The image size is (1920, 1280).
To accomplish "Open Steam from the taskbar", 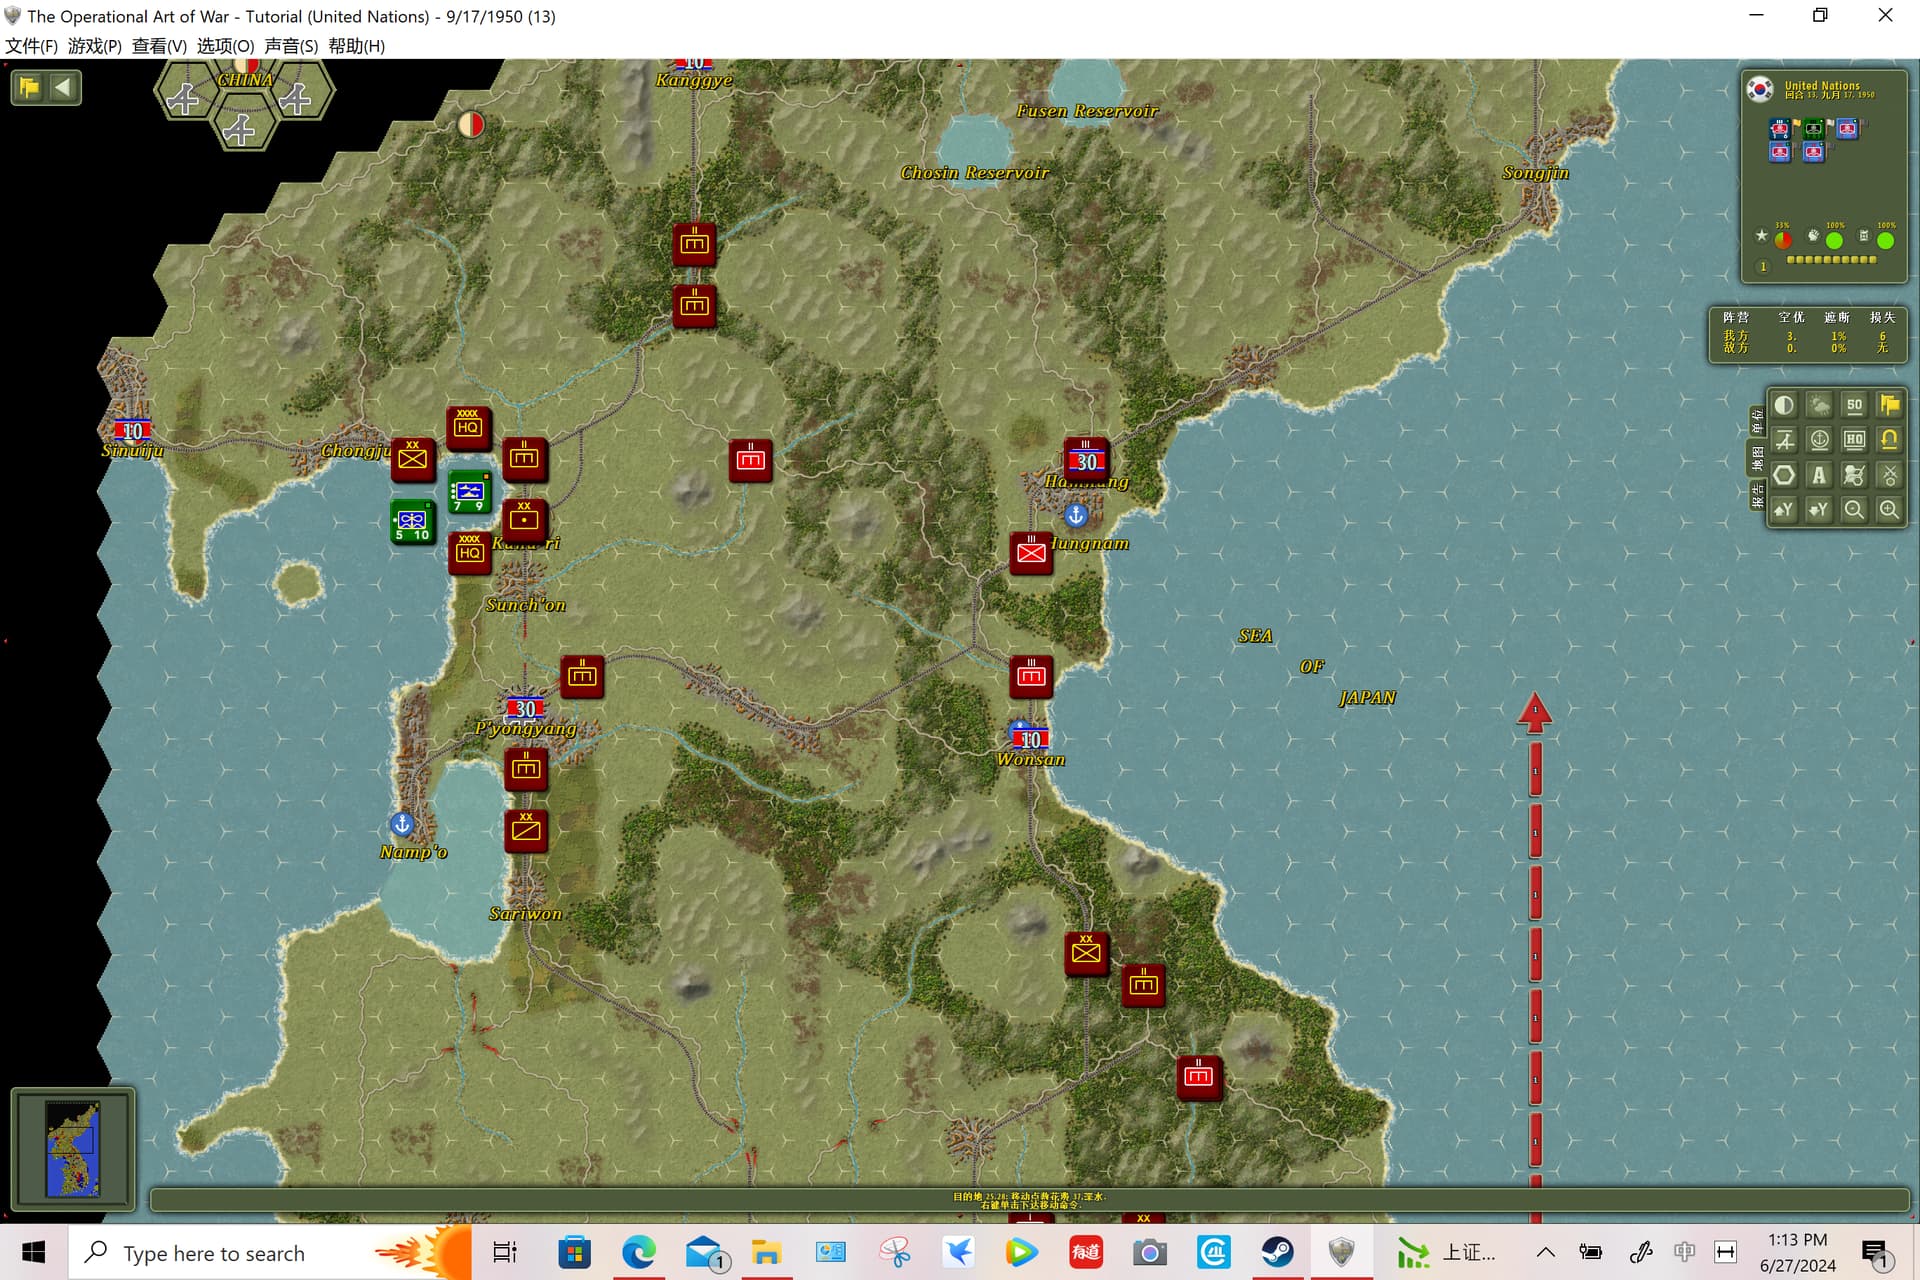I will click(x=1277, y=1252).
